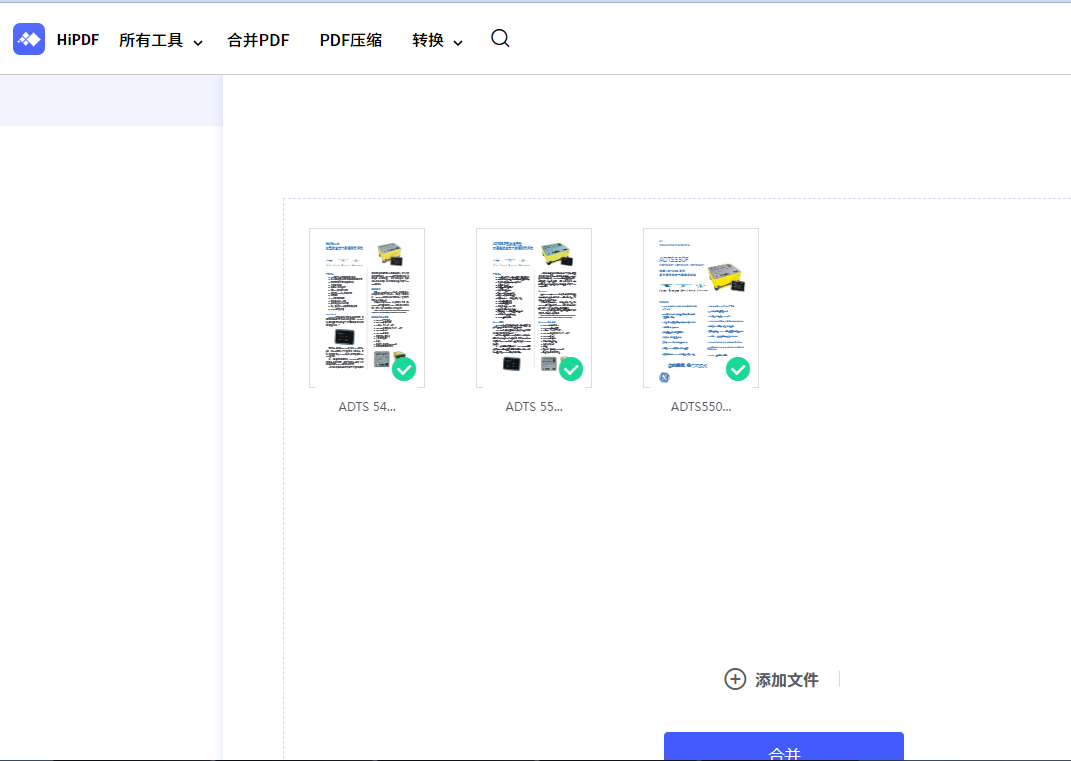Click the plus icon beside 添加文件

[x=735, y=679]
